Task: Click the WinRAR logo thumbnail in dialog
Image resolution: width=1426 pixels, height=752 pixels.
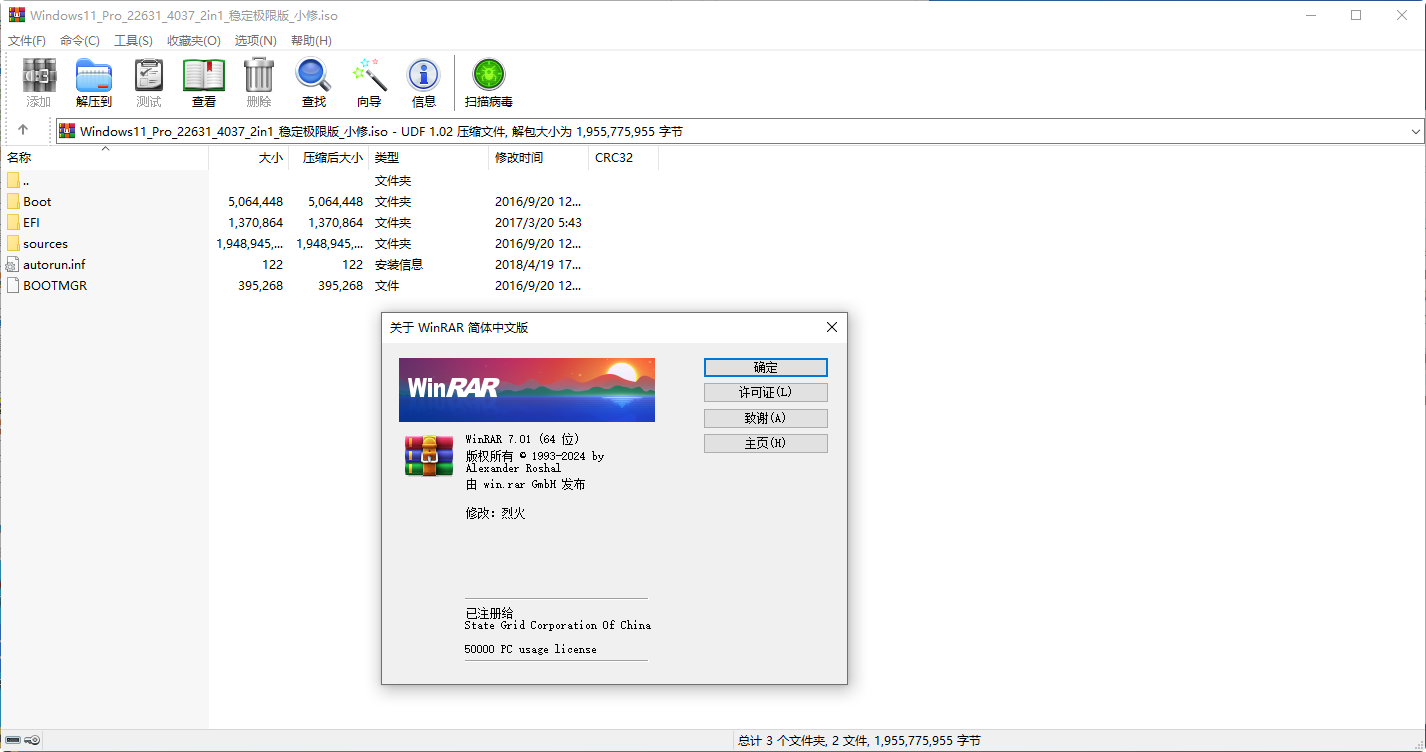Action: [428, 455]
